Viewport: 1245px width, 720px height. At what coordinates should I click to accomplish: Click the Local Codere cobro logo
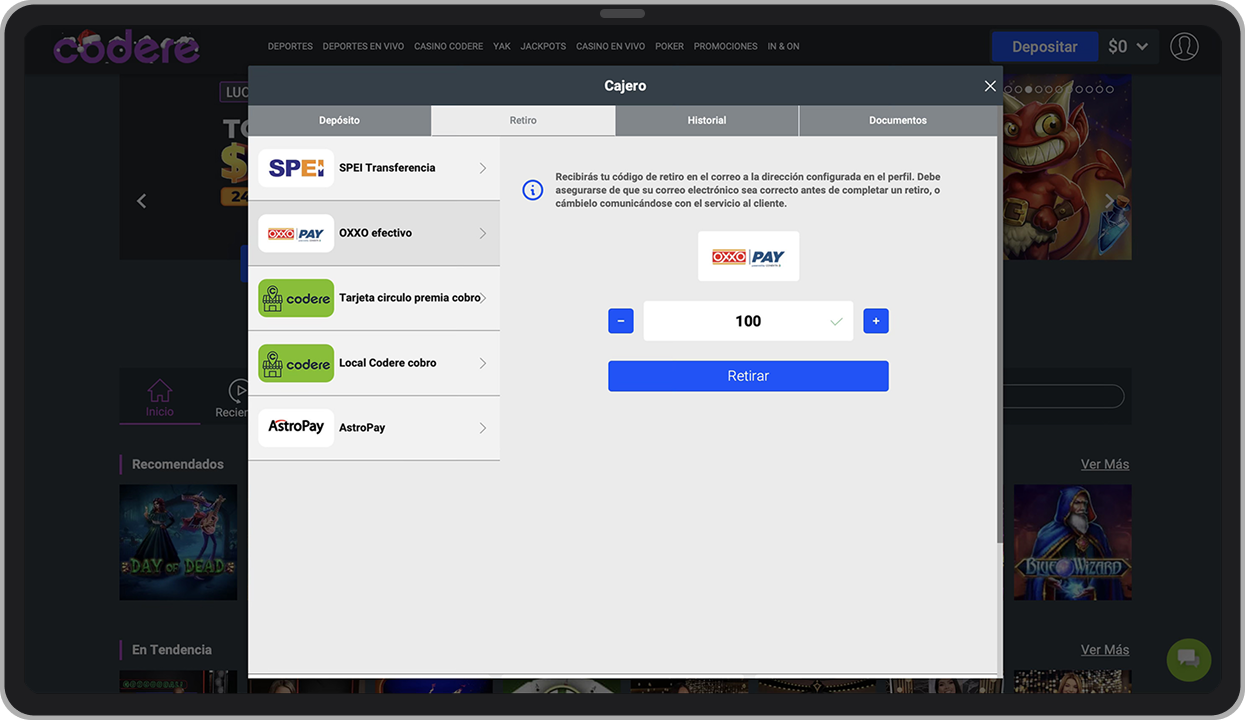coord(296,363)
